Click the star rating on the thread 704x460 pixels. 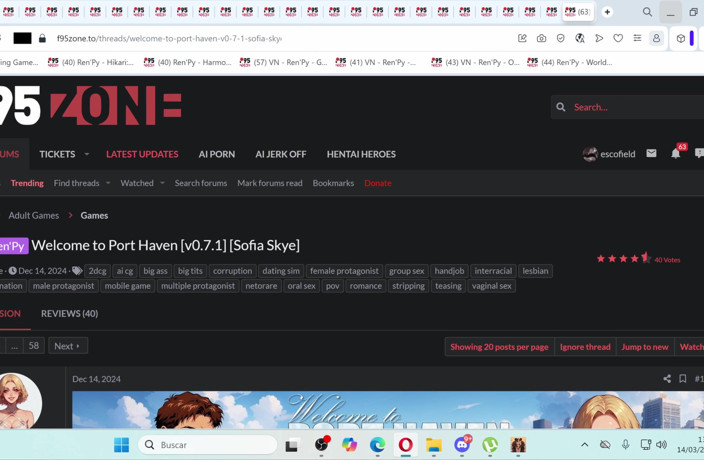coord(623,258)
